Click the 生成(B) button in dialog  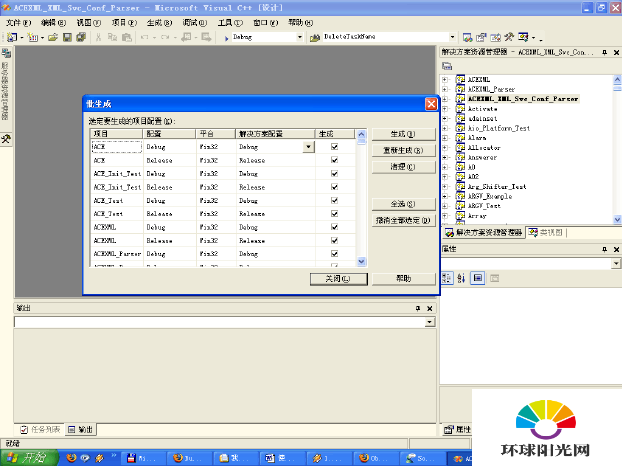tap(403, 134)
